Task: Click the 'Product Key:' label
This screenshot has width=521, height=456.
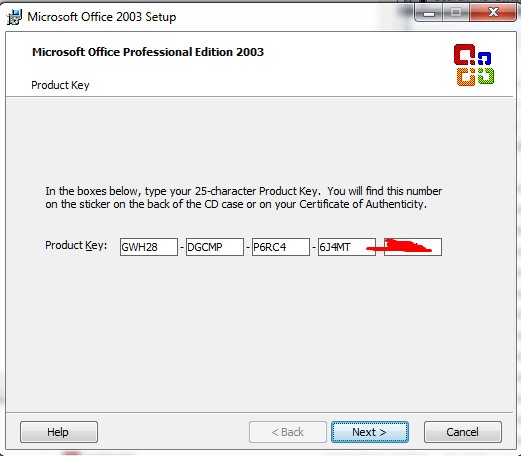Action: tap(76, 245)
